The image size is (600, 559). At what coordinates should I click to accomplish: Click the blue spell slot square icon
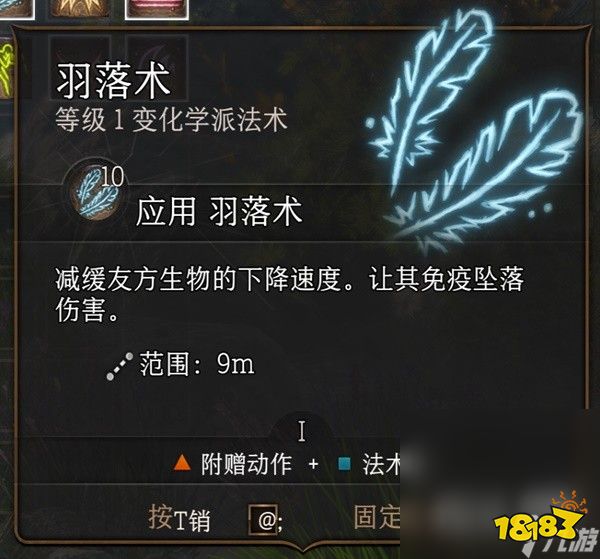pyautogui.click(x=344, y=463)
